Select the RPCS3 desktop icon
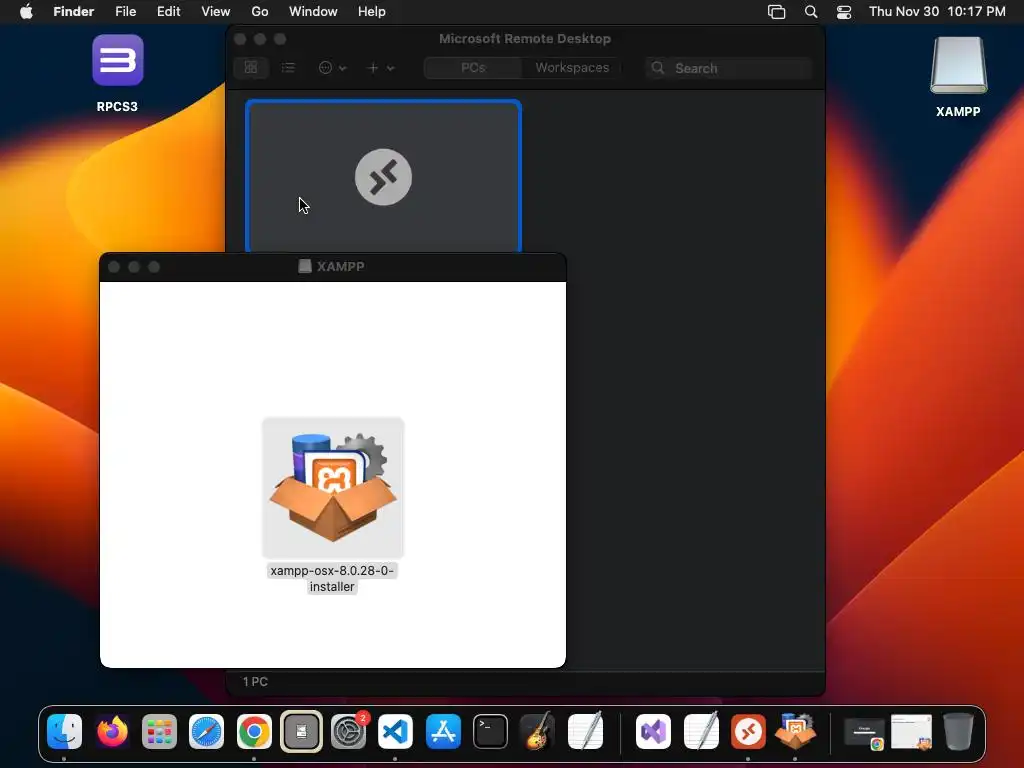Viewport: 1024px width, 768px height. click(x=118, y=60)
